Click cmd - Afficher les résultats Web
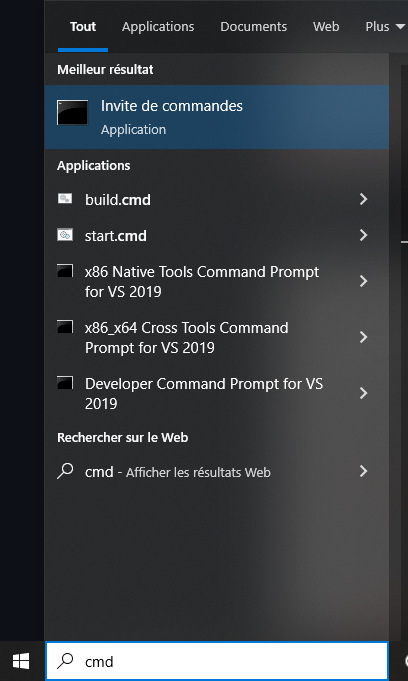 tap(216, 472)
